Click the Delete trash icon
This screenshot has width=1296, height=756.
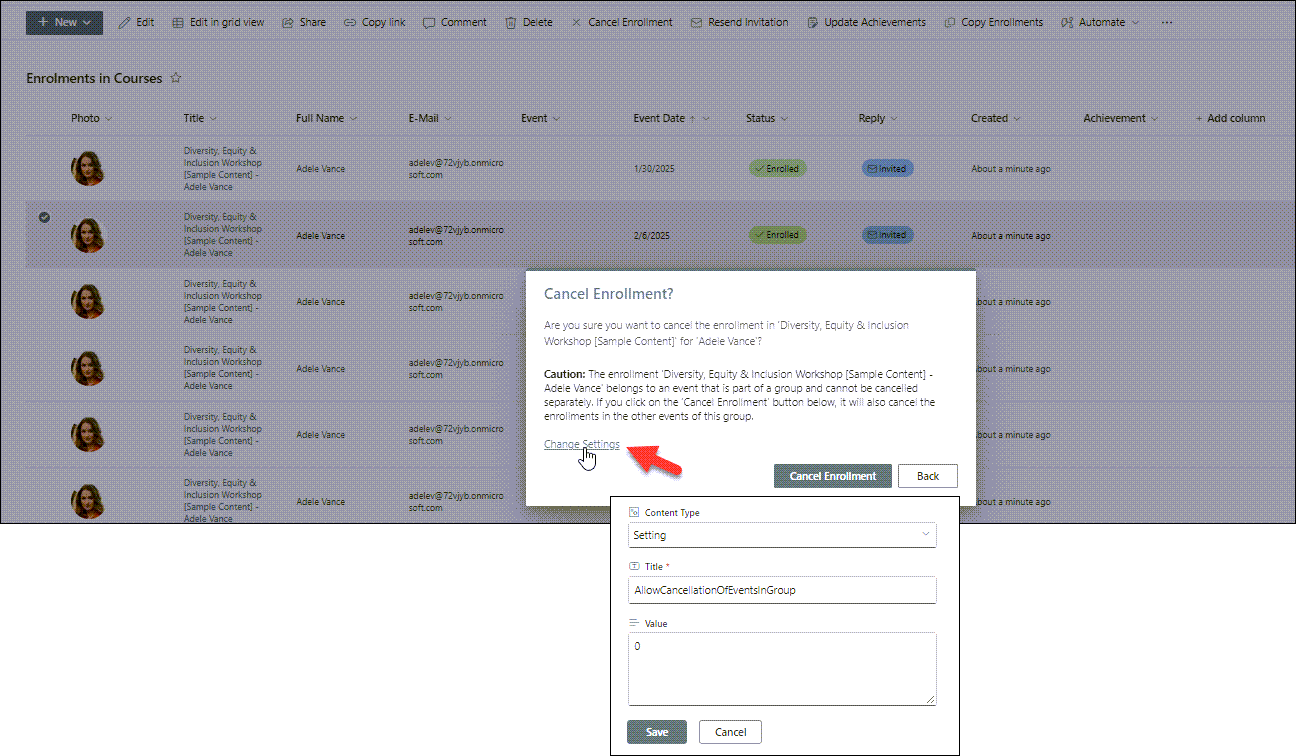[511, 22]
